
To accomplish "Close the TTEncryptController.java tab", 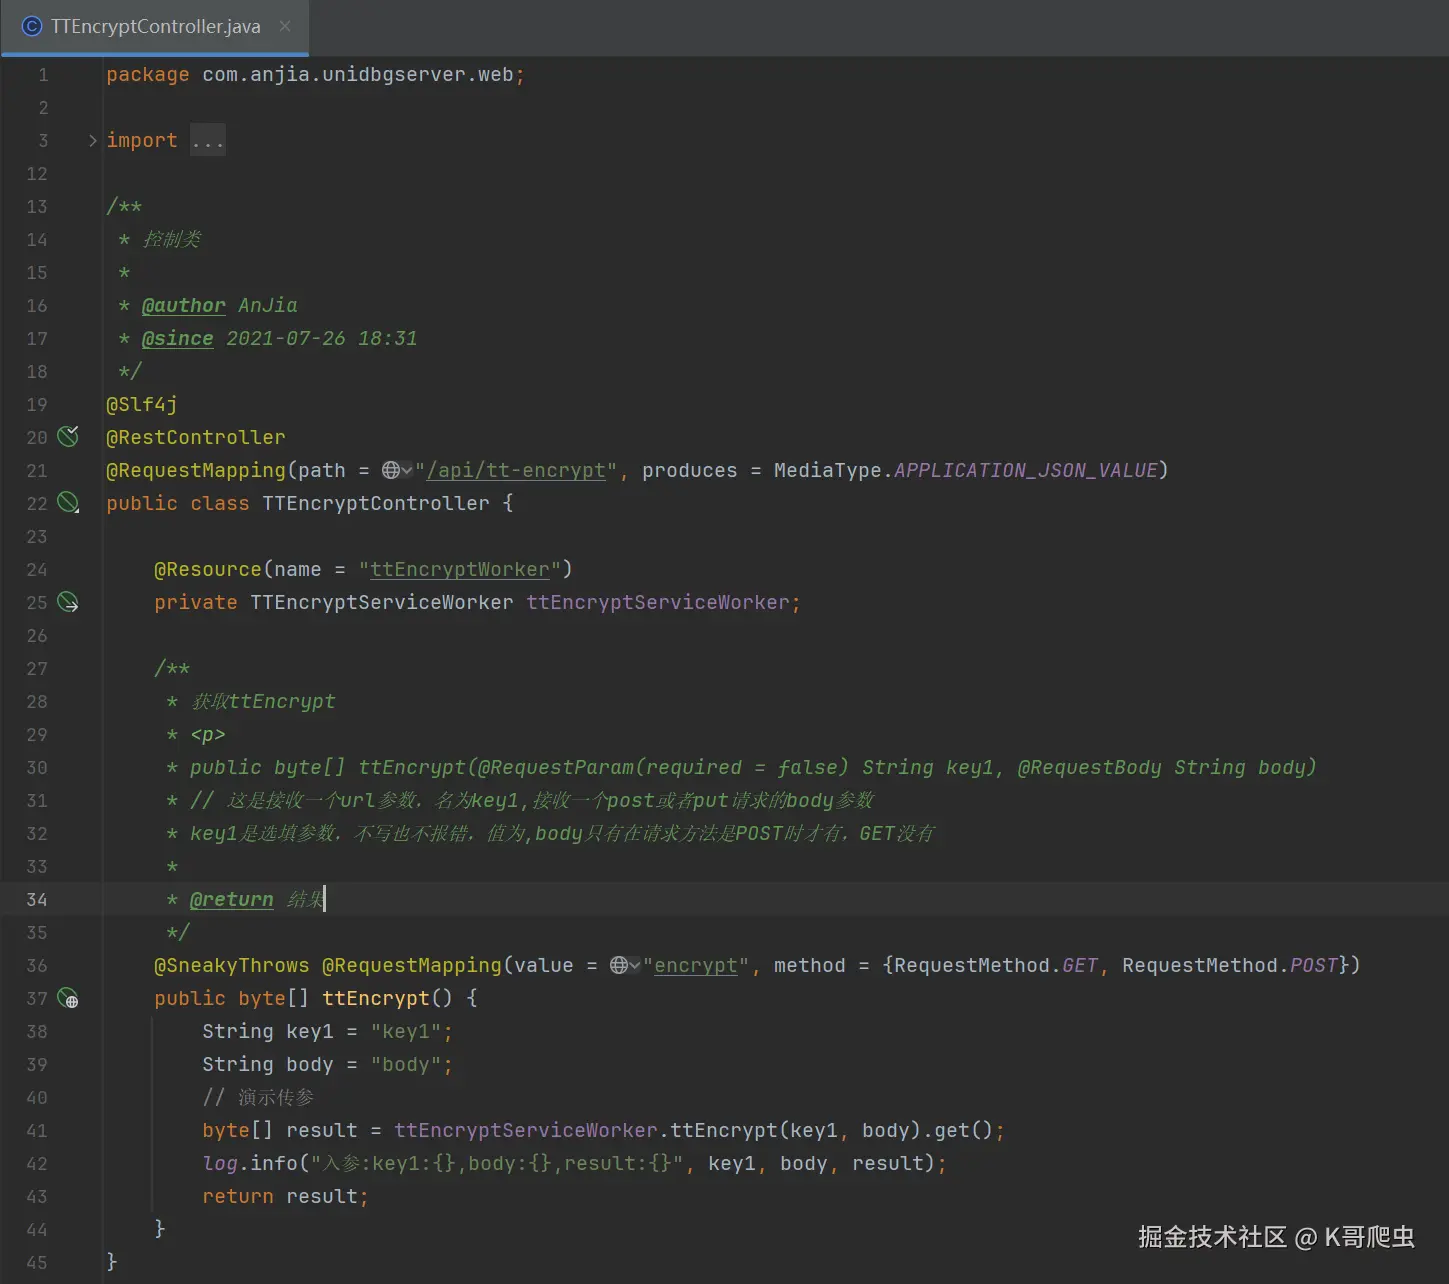I will click(285, 26).
